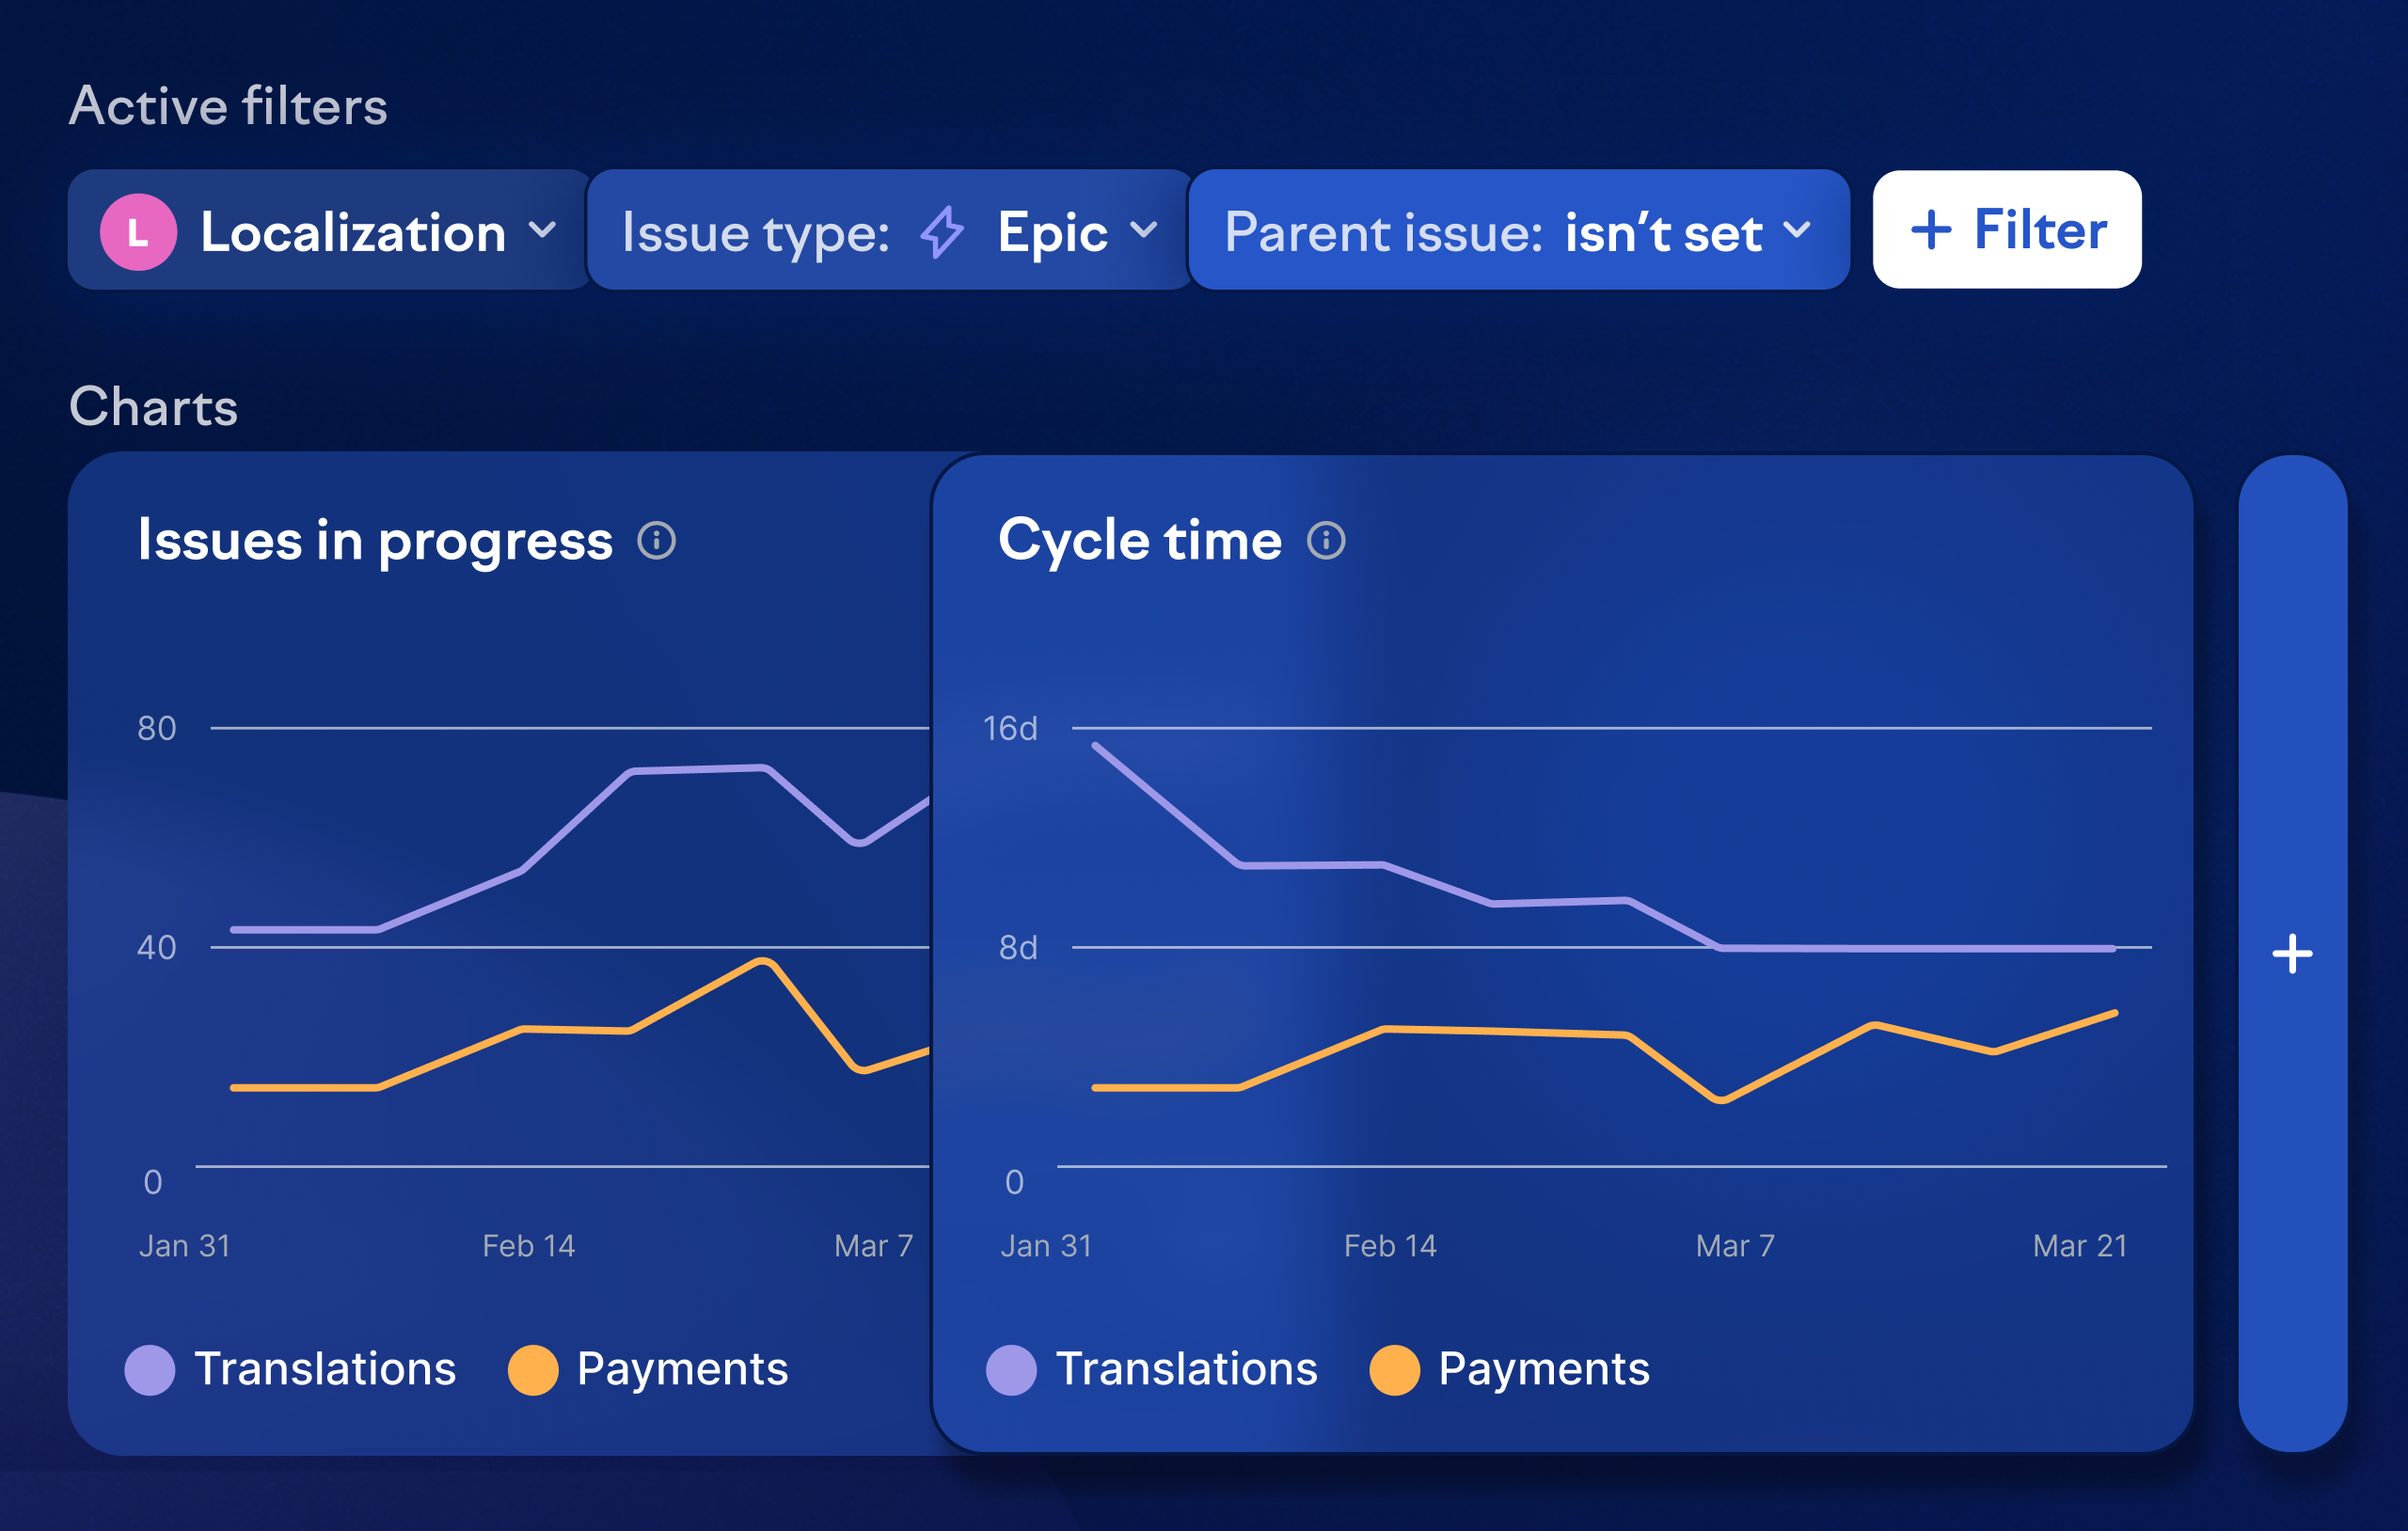Toggle Translations legend in Cycle time chart
This screenshot has height=1531, width=2408.
(x=1152, y=1369)
